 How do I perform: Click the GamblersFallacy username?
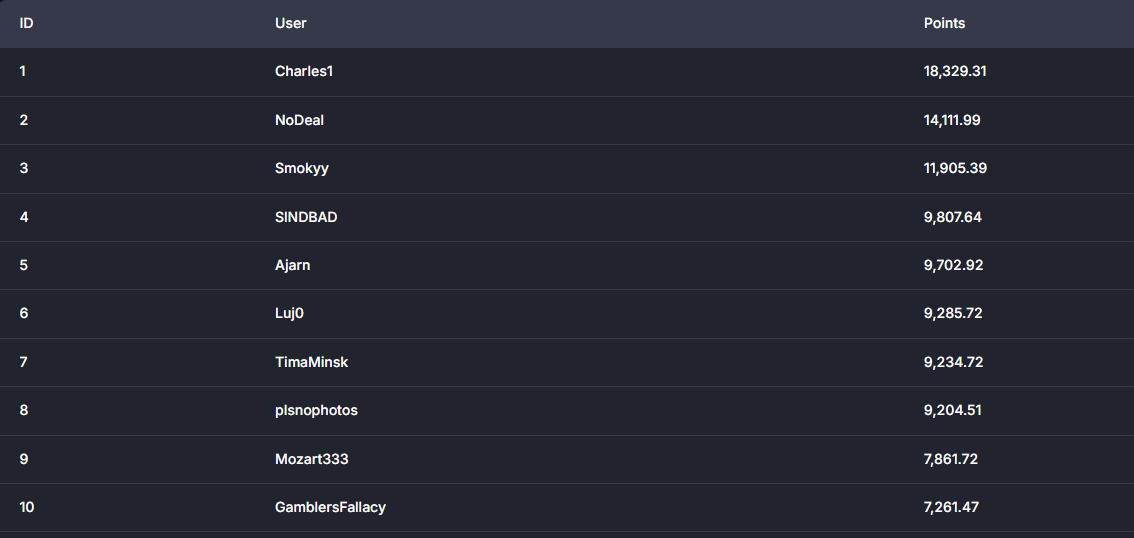coord(330,508)
